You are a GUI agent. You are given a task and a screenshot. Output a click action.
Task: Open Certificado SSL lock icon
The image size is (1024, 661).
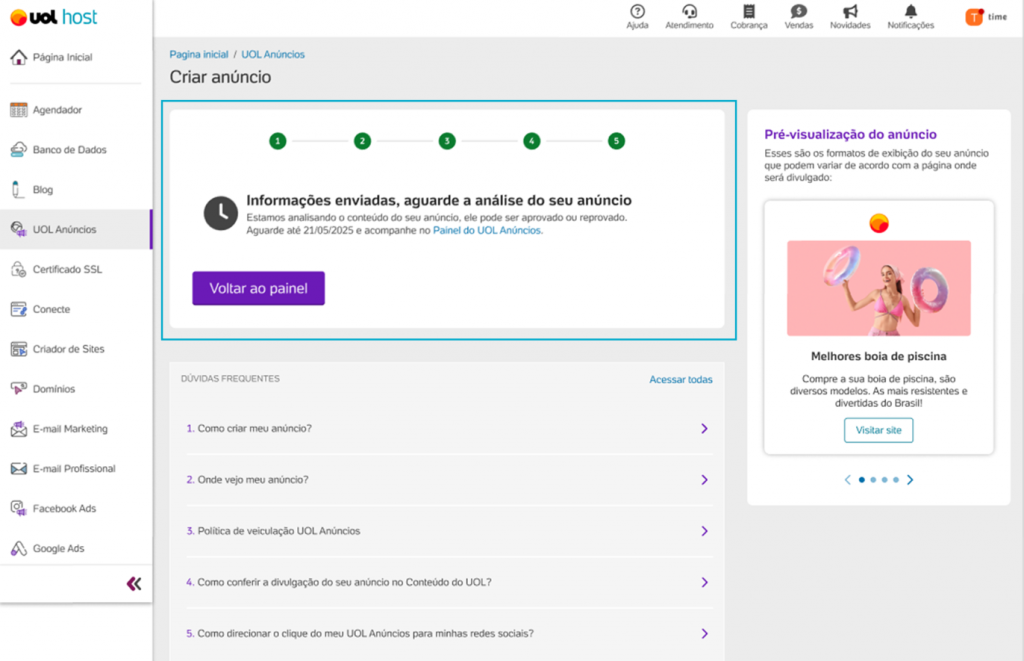click(18, 269)
